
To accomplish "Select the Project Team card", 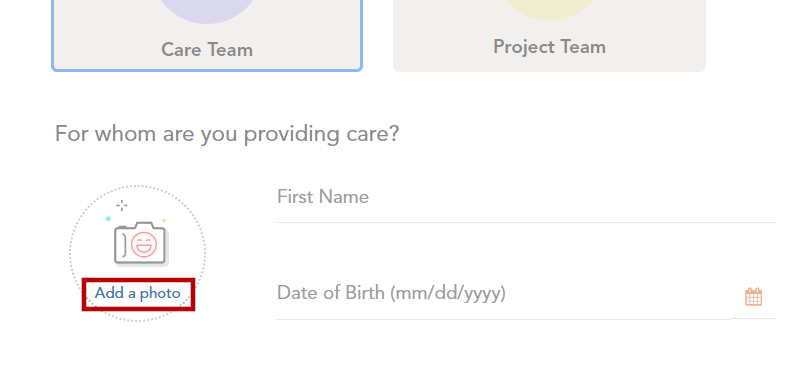I will point(549,35).
